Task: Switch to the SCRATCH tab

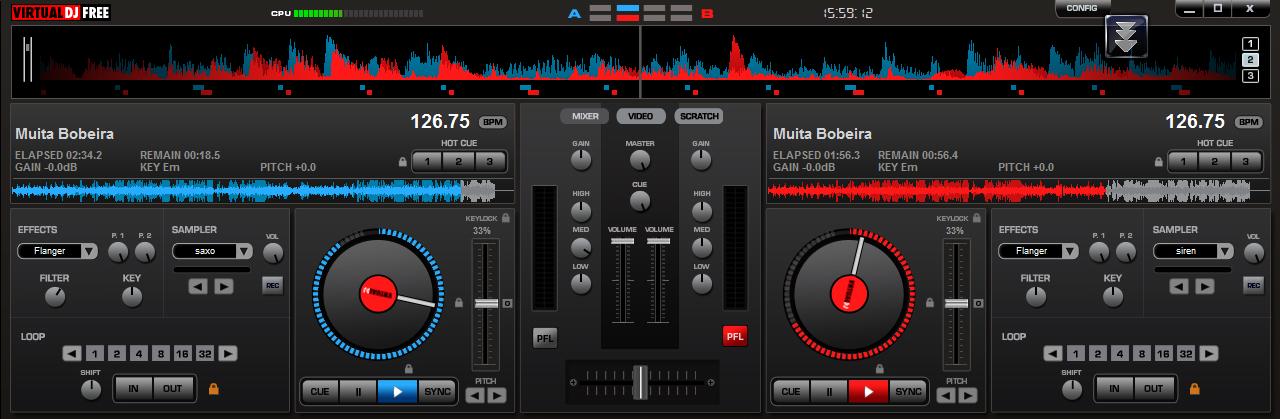Action: click(698, 116)
